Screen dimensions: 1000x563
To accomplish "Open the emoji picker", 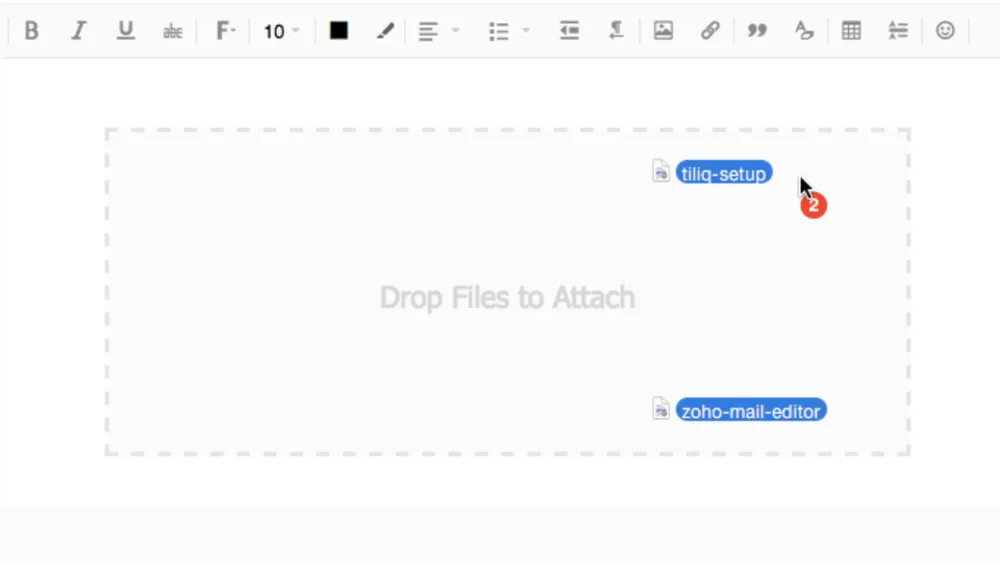I will point(945,30).
